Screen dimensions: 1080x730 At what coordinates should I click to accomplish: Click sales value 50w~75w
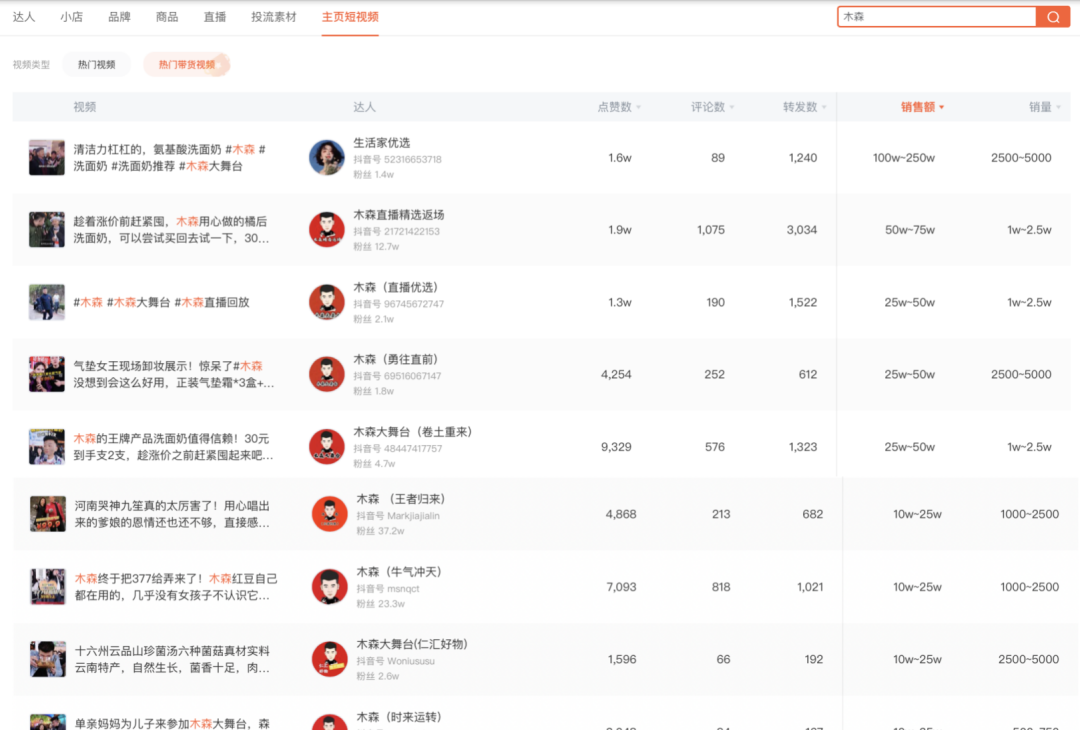(910, 229)
